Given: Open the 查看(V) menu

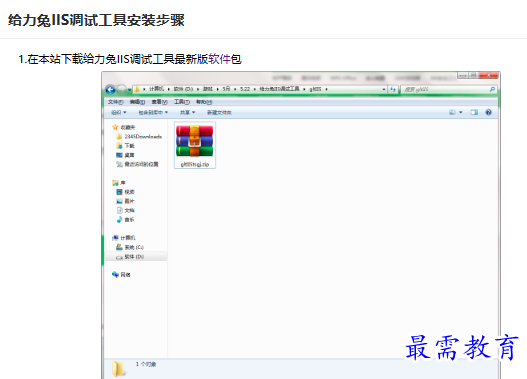Looking at the screenshot, I should point(159,102).
